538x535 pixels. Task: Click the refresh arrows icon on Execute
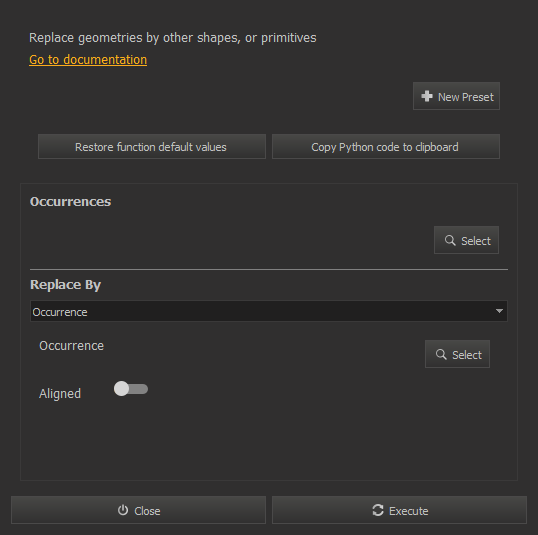tap(378, 510)
